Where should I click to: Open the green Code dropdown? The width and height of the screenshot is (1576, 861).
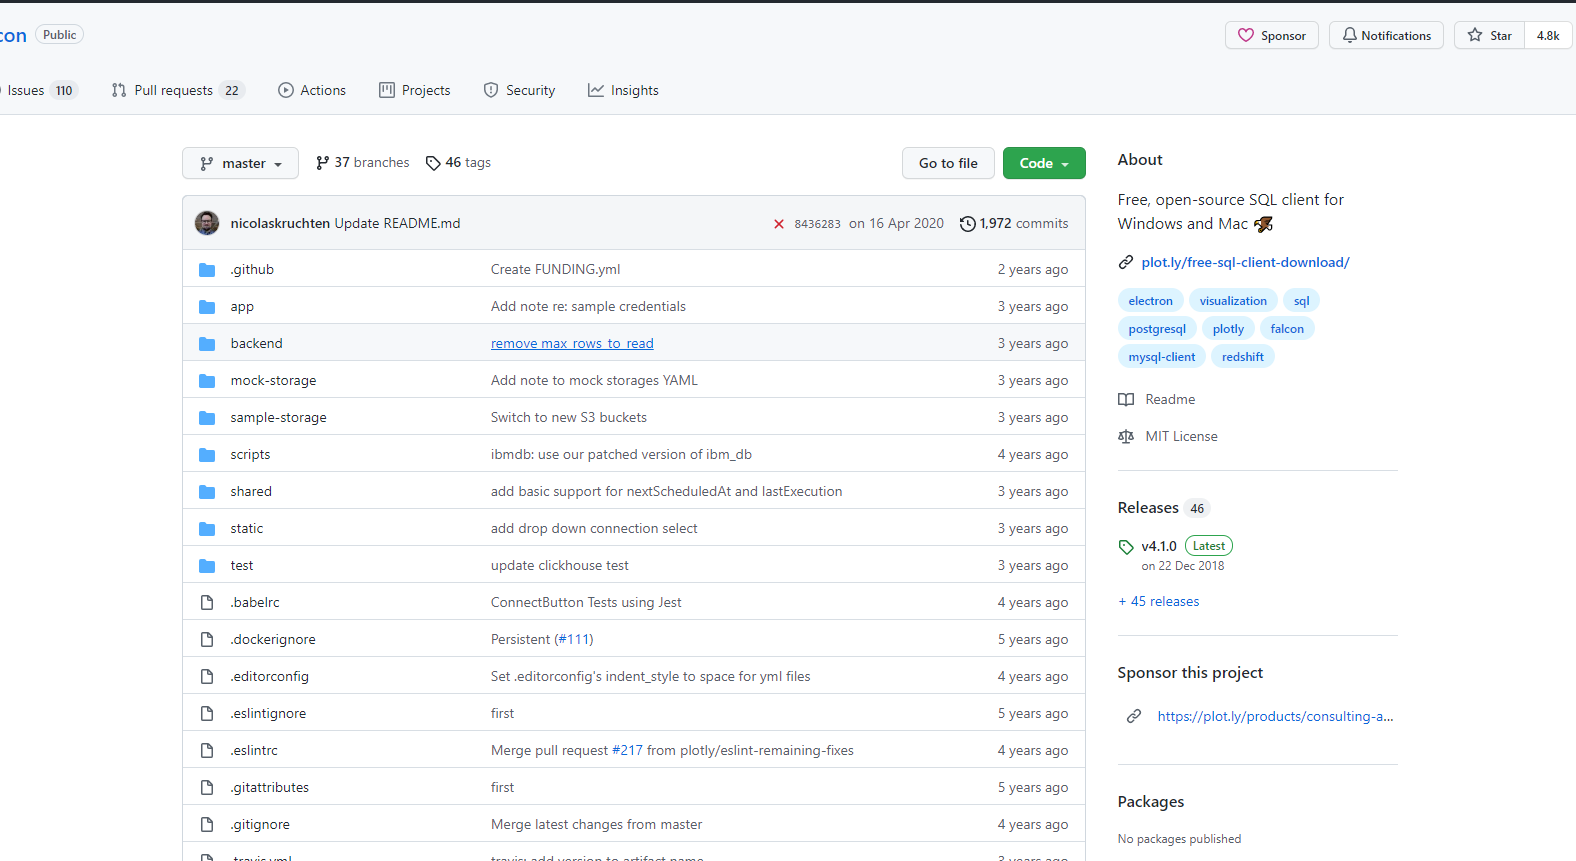pyautogui.click(x=1043, y=163)
